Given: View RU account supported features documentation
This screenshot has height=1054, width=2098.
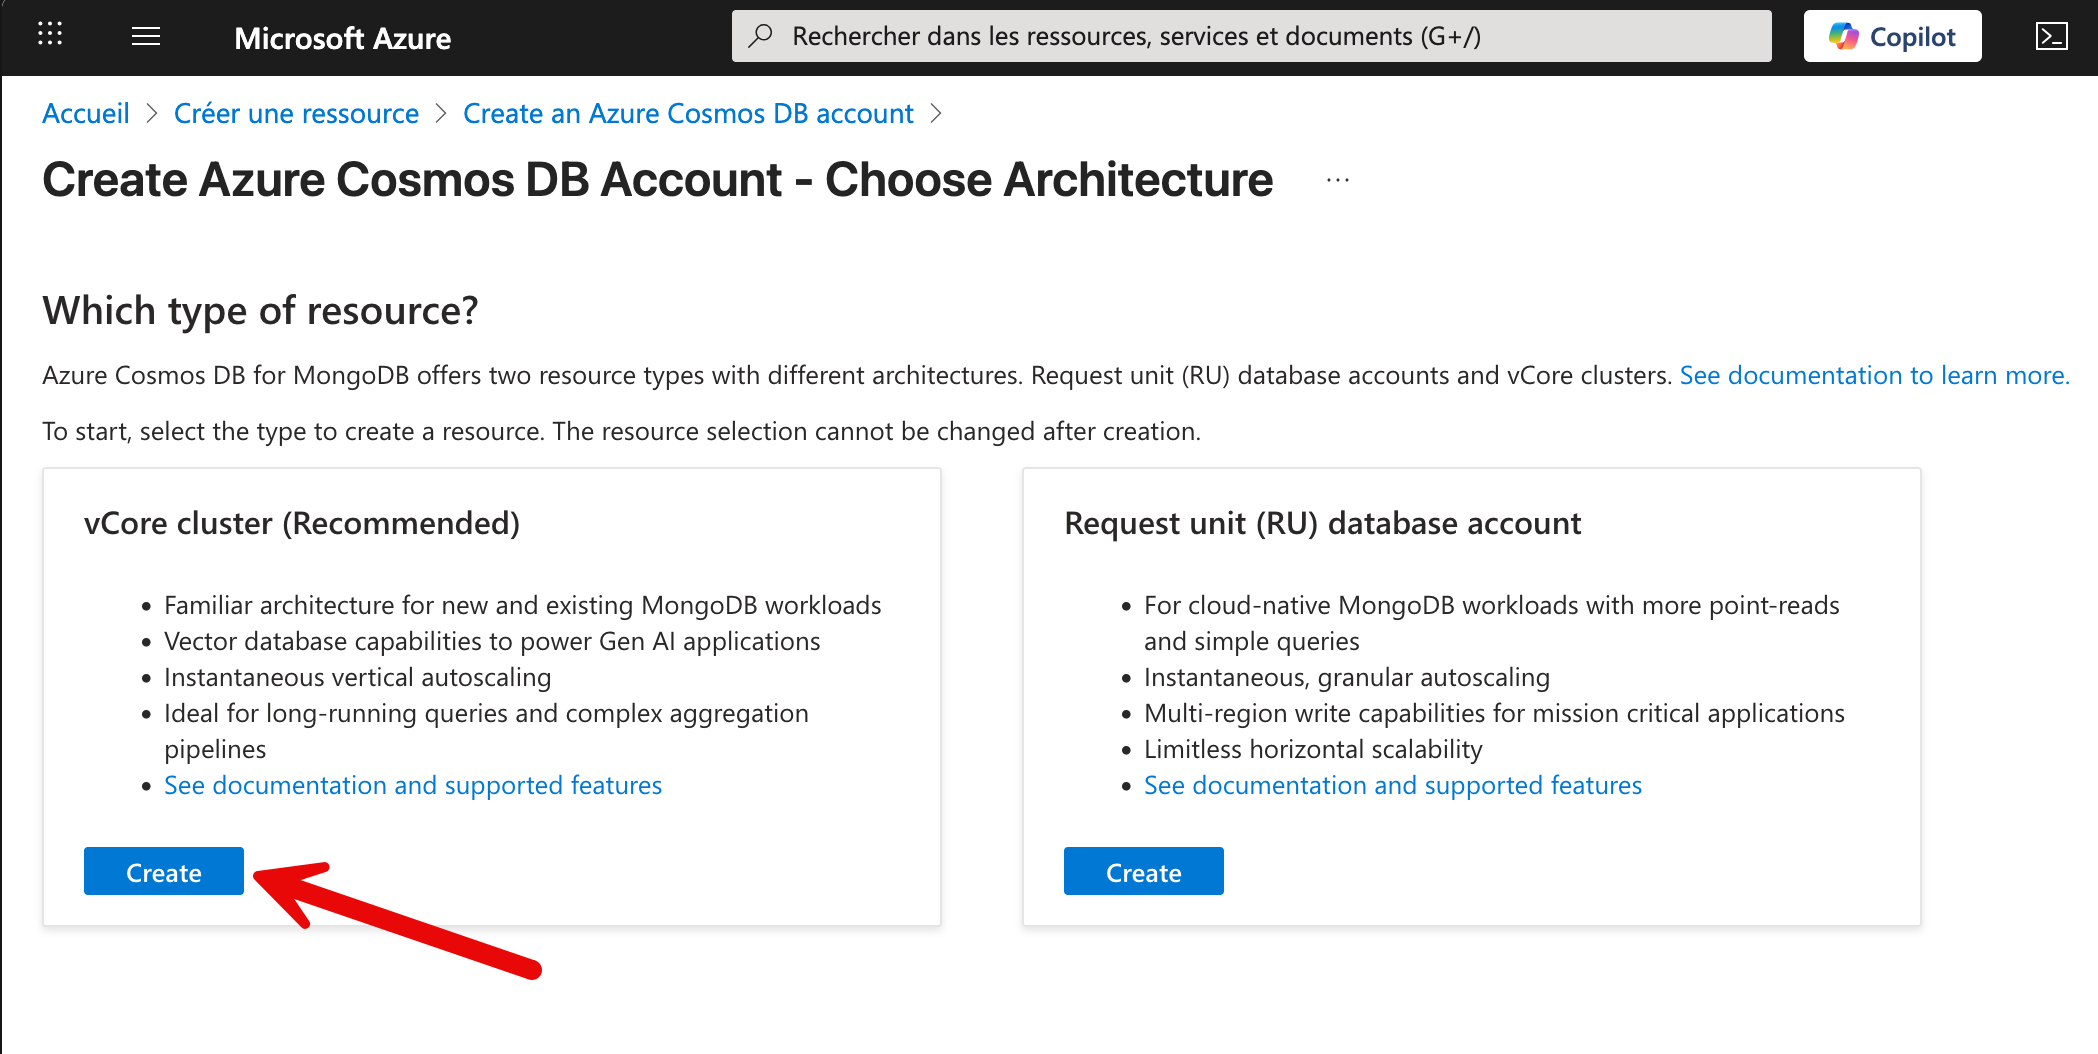Looking at the screenshot, I should pyautogui.click(x=1392, y=785).
